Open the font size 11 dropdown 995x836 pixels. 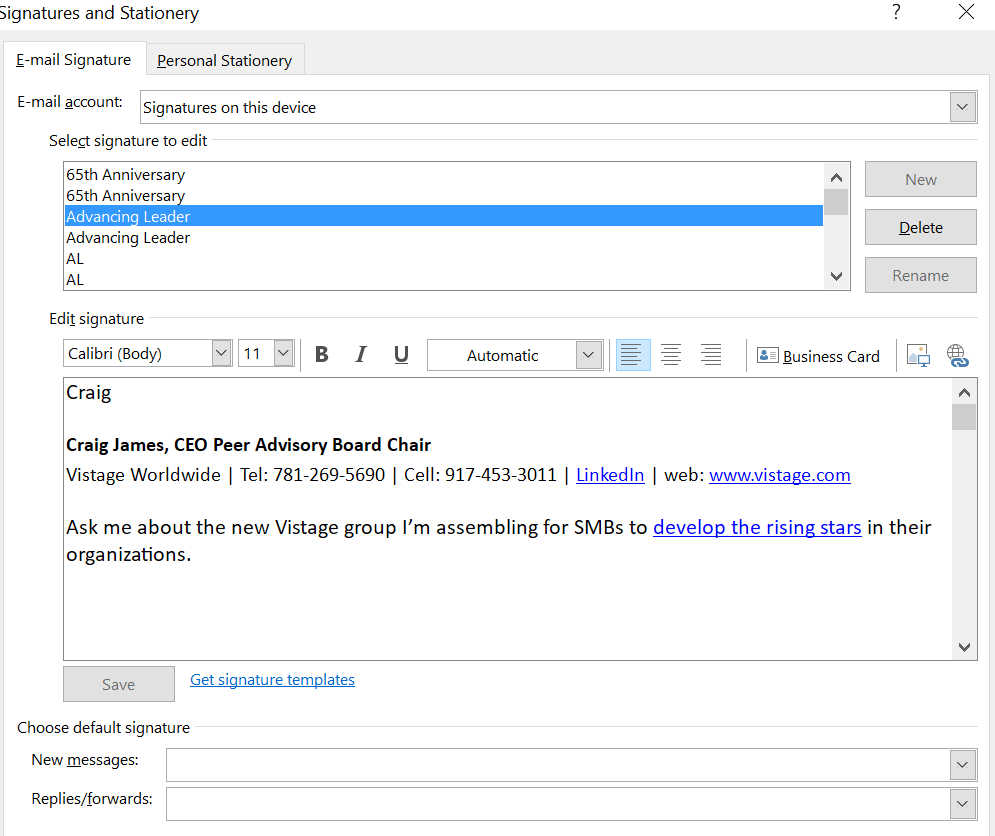click(283, 352)
